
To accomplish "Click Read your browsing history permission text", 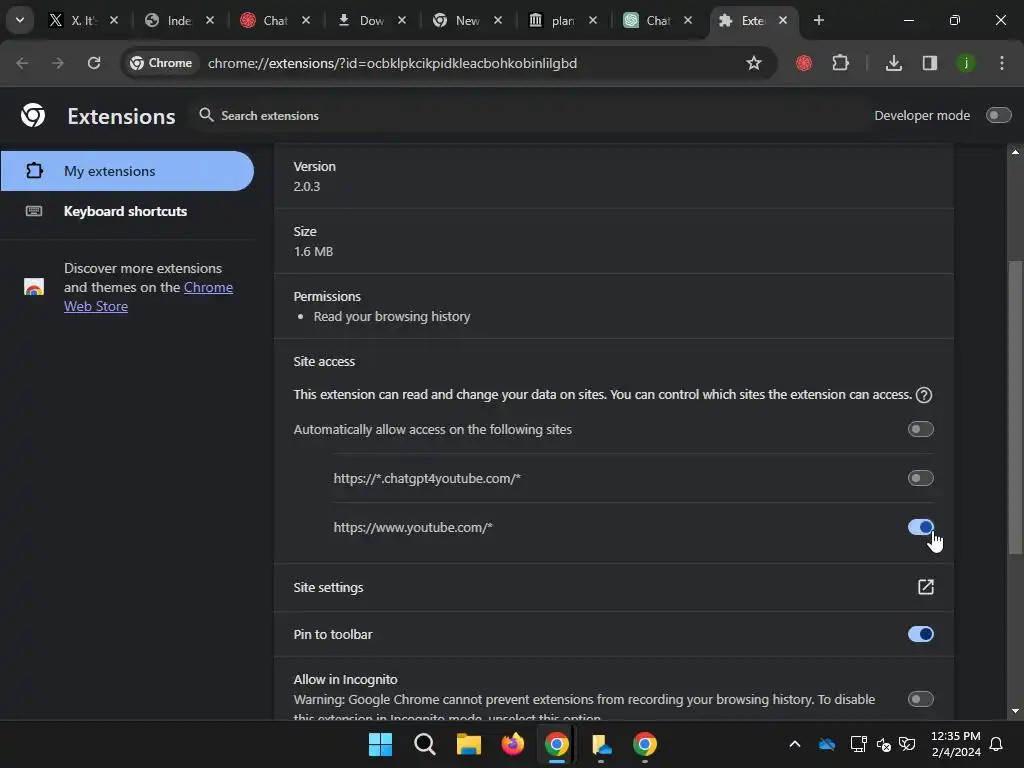I will click(x=392, y=317).
